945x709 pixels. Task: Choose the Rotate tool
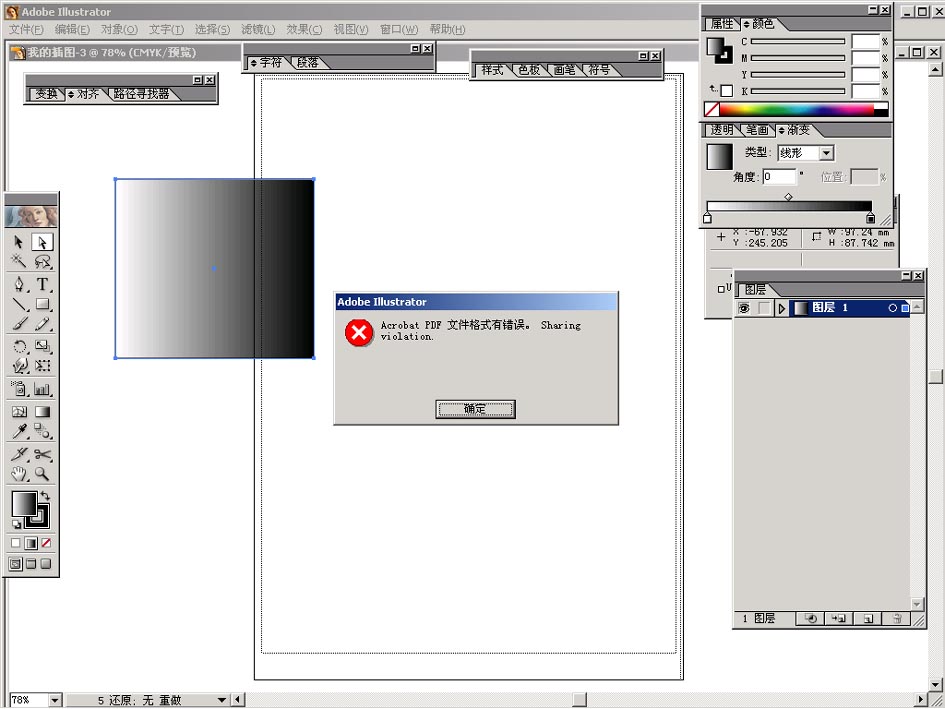point(19,346)
